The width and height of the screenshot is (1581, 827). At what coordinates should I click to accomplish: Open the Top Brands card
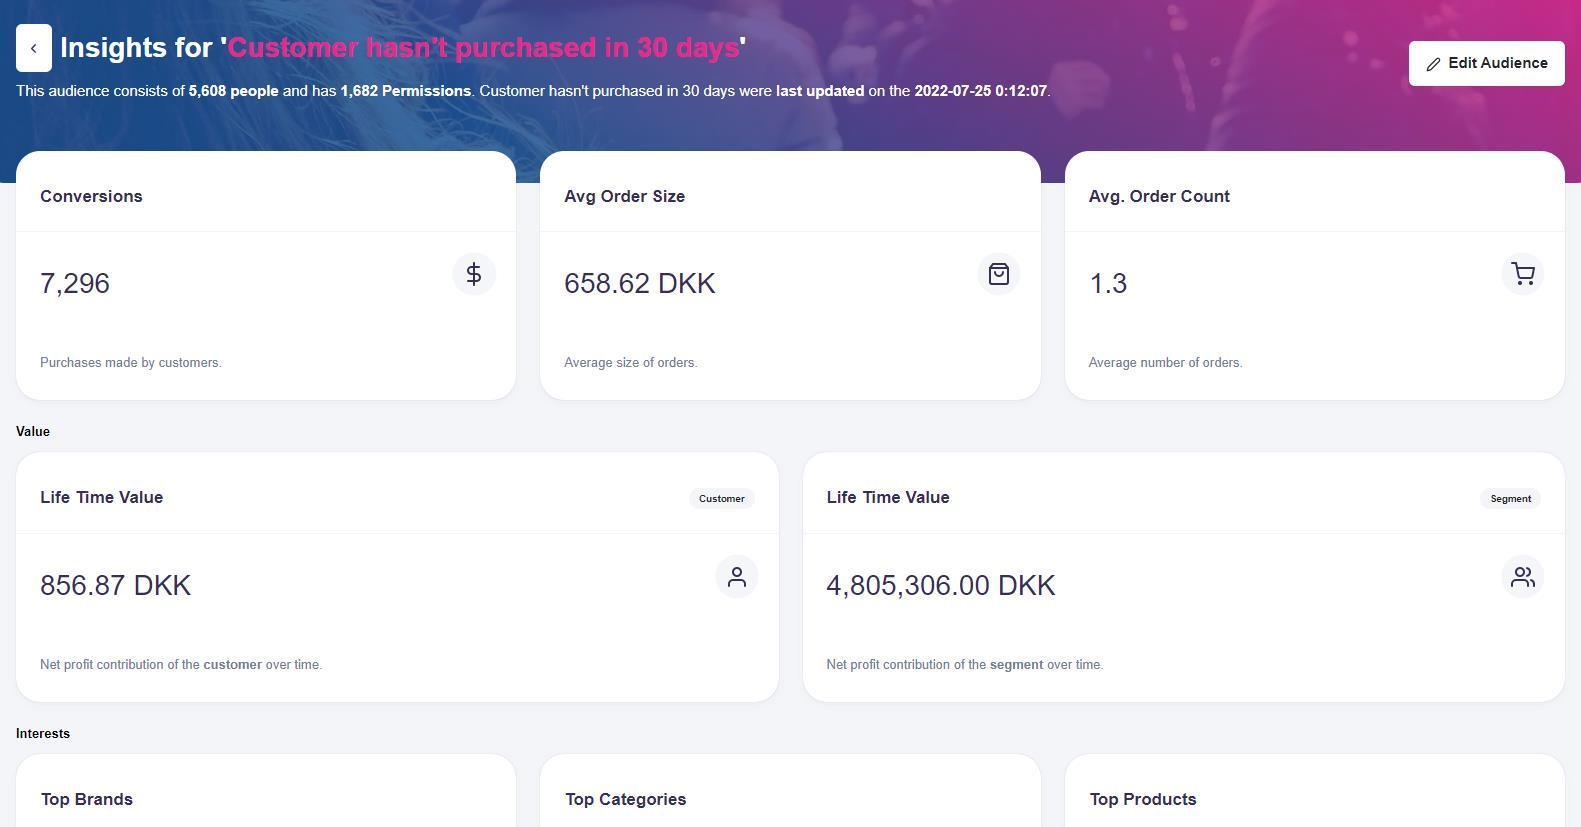point(87,799)
